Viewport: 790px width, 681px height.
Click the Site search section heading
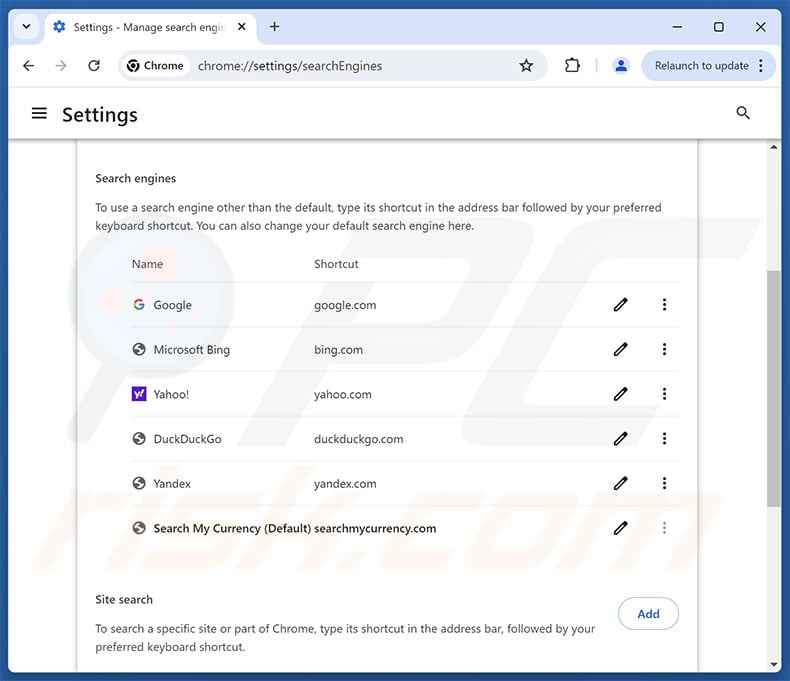click(x=124, y=599)
